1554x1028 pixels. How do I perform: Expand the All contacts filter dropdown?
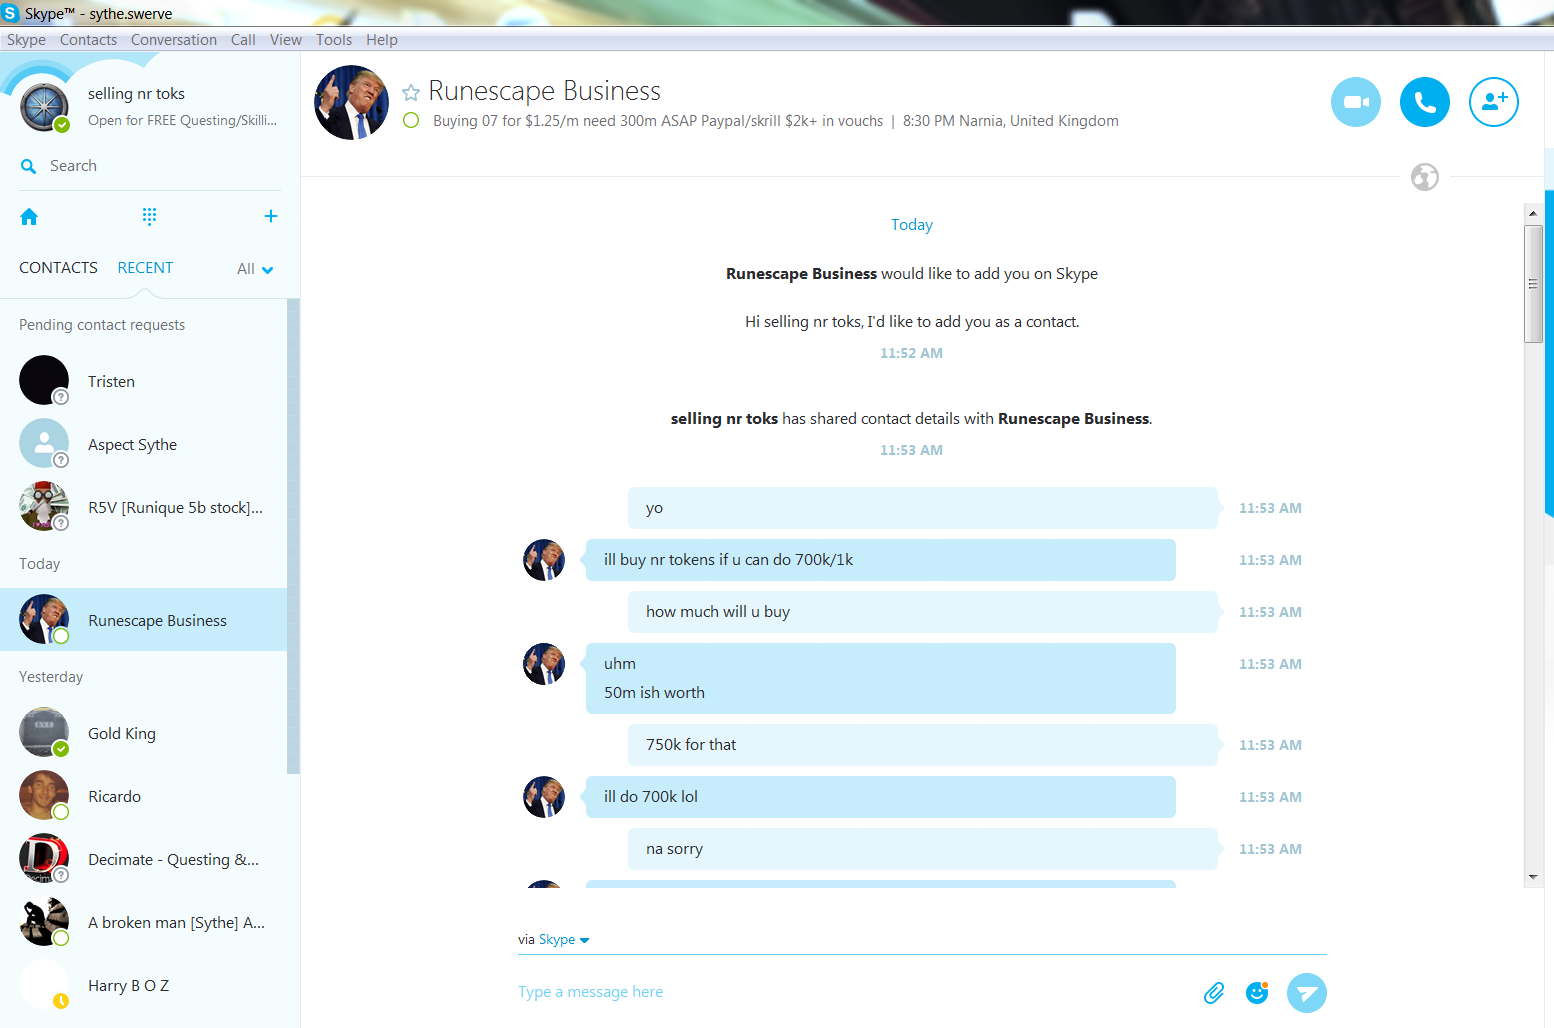255,269
